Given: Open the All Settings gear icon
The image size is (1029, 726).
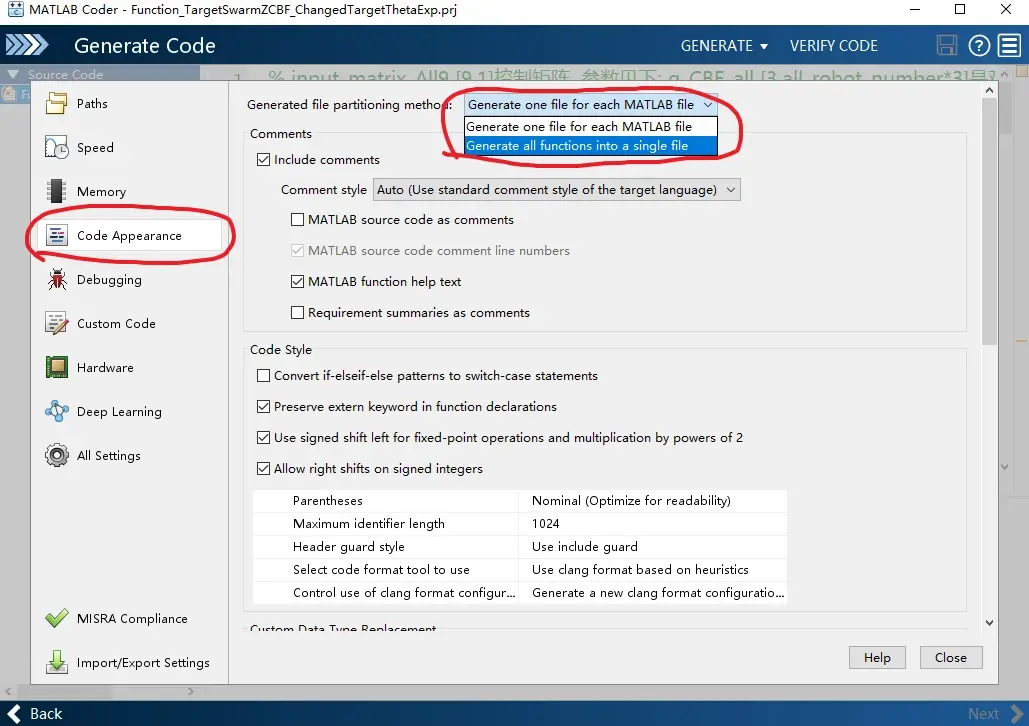Looking at the screenshot, I should [56, 456].
